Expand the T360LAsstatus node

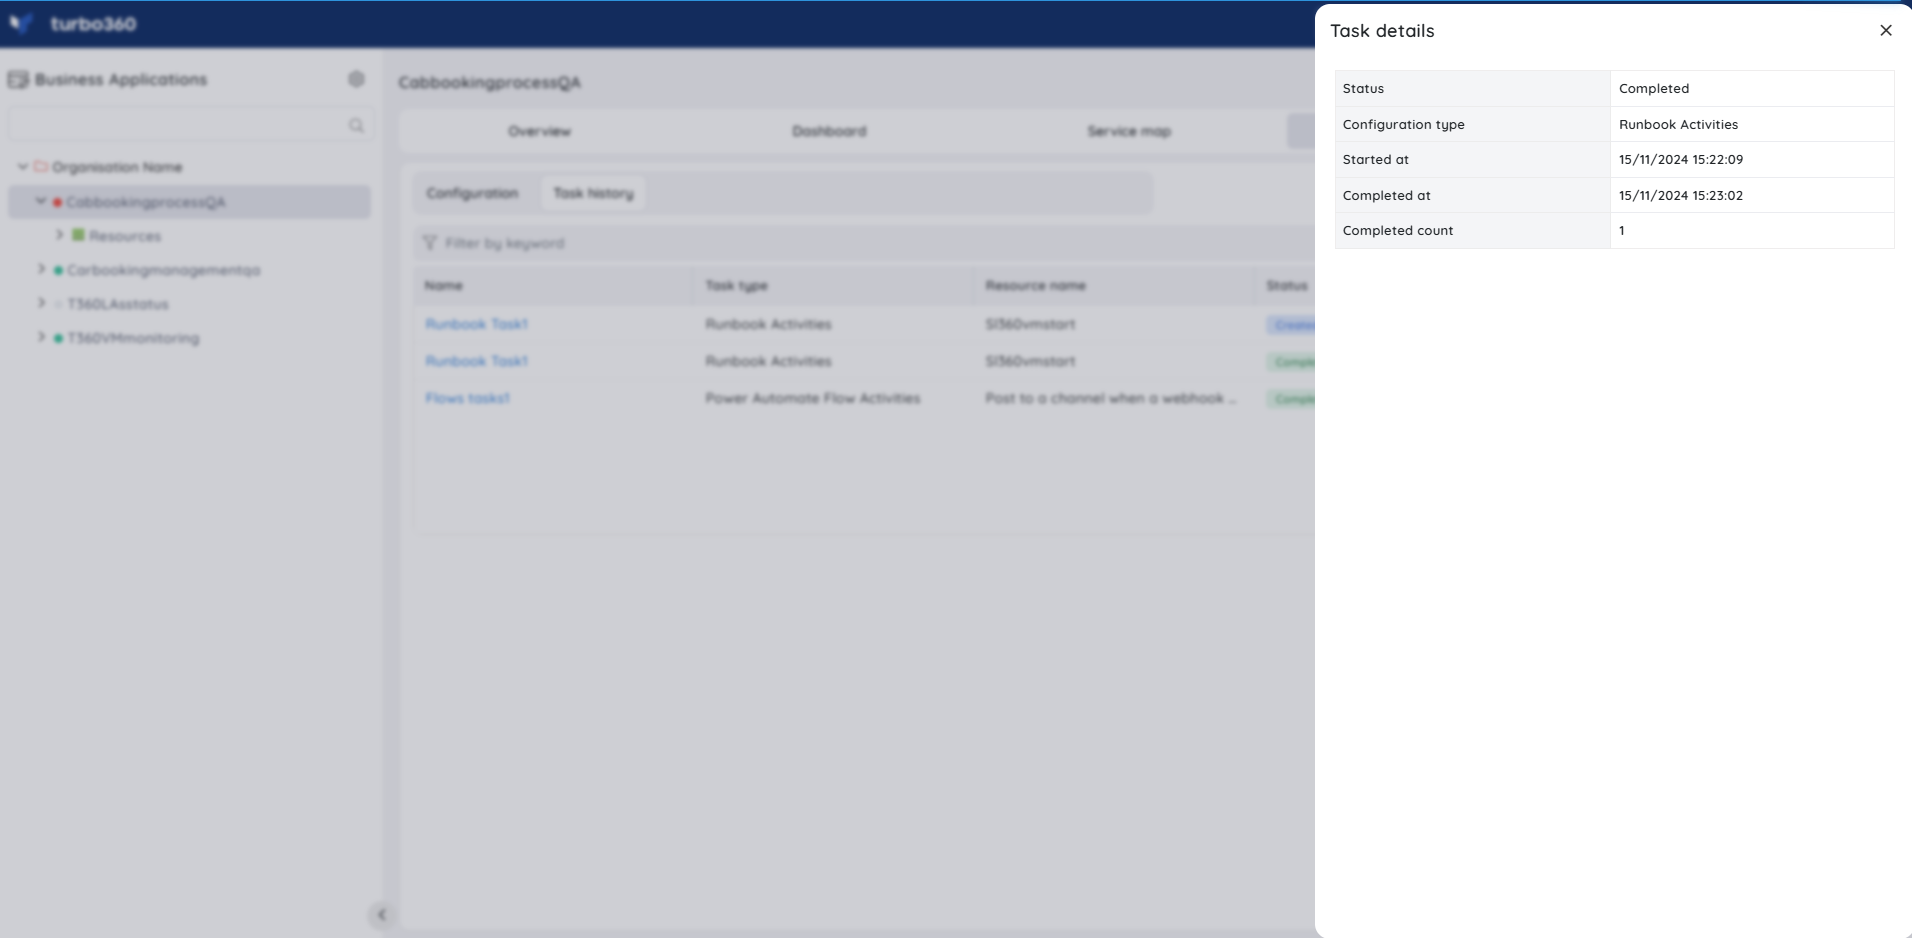(x=41, y=303)
